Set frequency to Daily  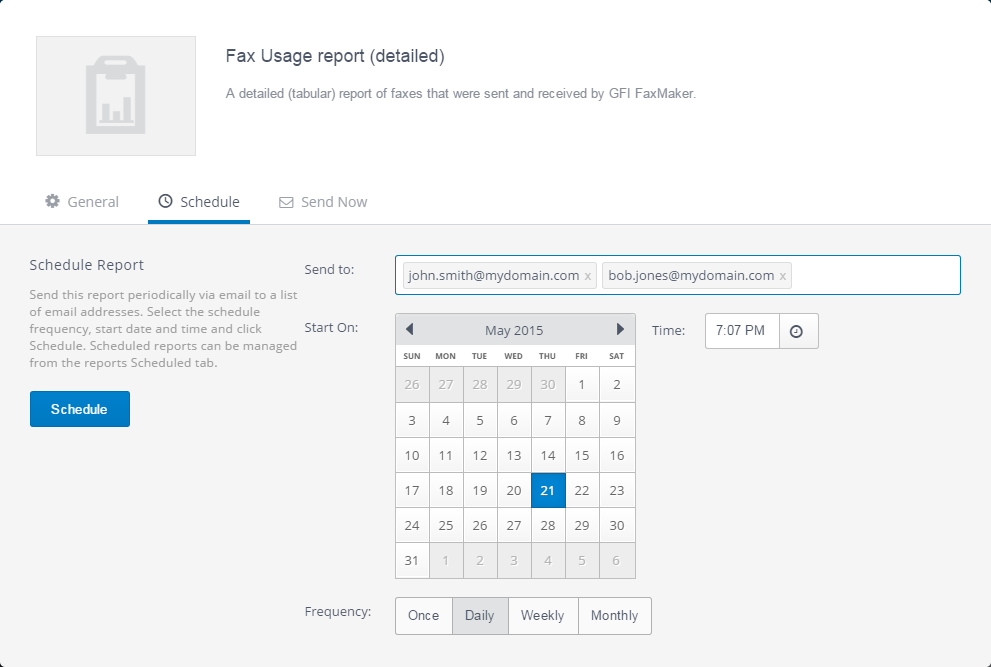coord(480,616)
